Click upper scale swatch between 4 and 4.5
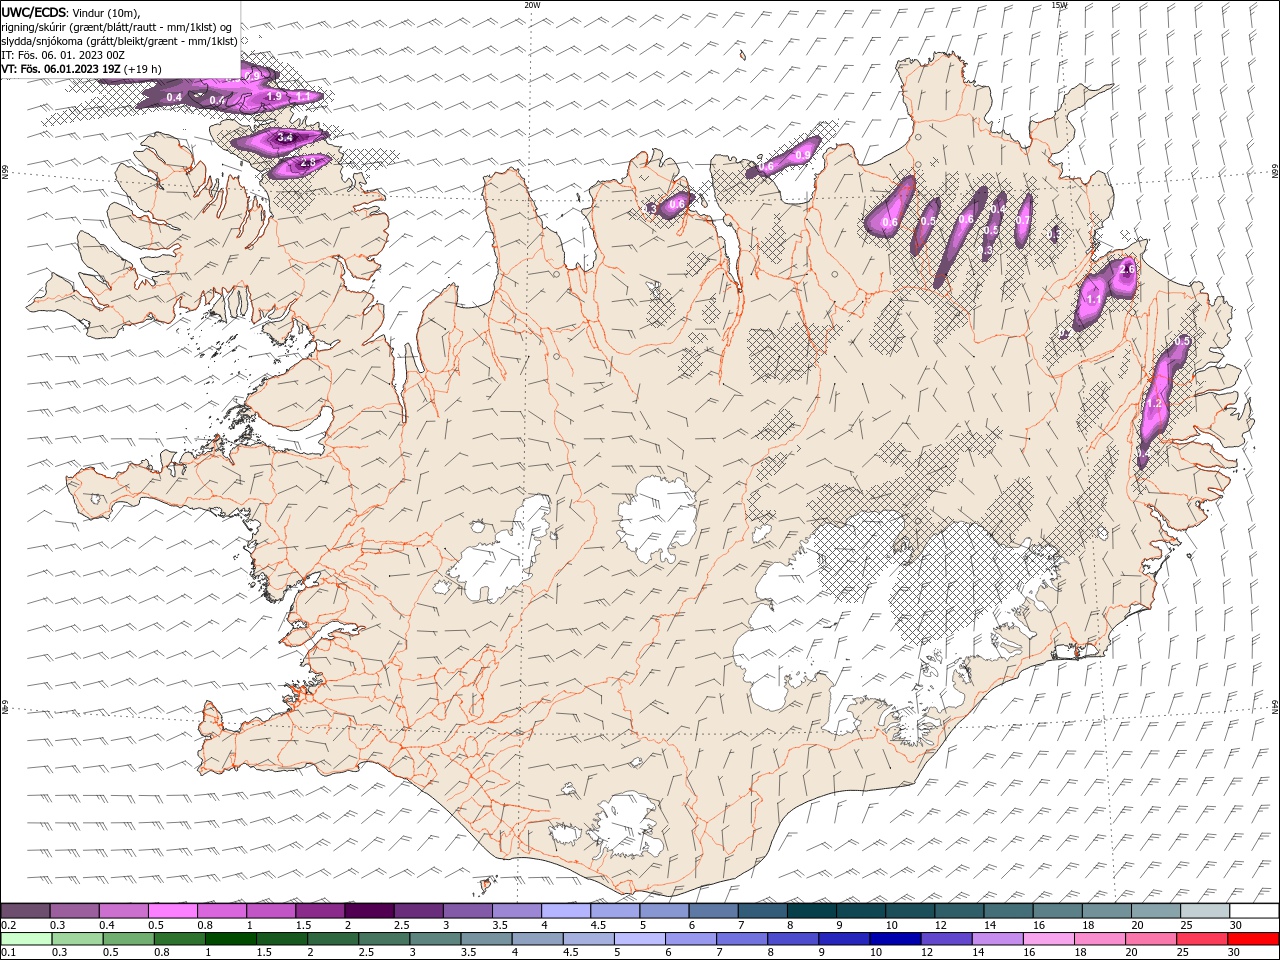This screenshot has width=1280, height=960. 565,910
